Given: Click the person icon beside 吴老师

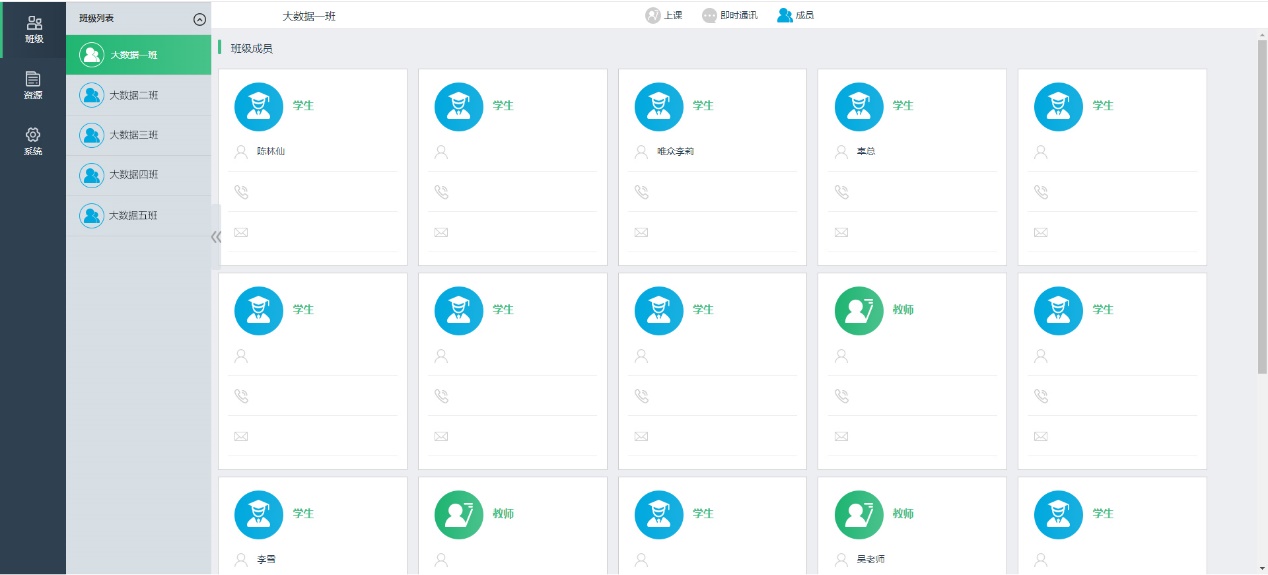Looking at the screenshot, I should [841, 560].
